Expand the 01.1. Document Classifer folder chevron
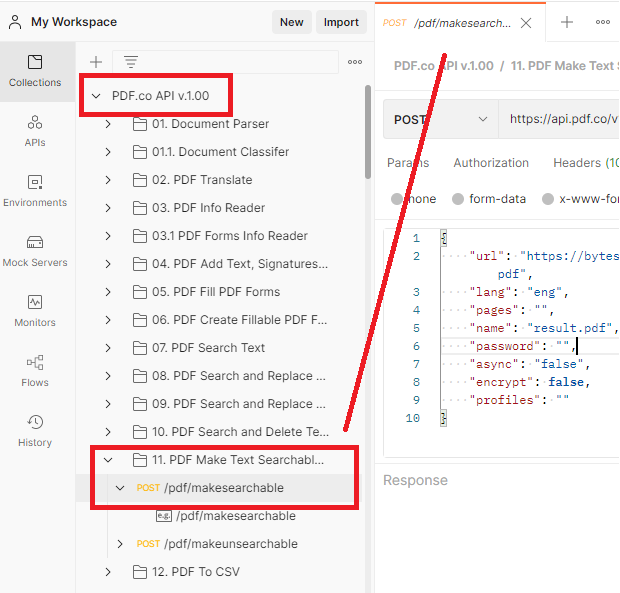This screenshot has width=620, height=593. click(x=108, y=152)
